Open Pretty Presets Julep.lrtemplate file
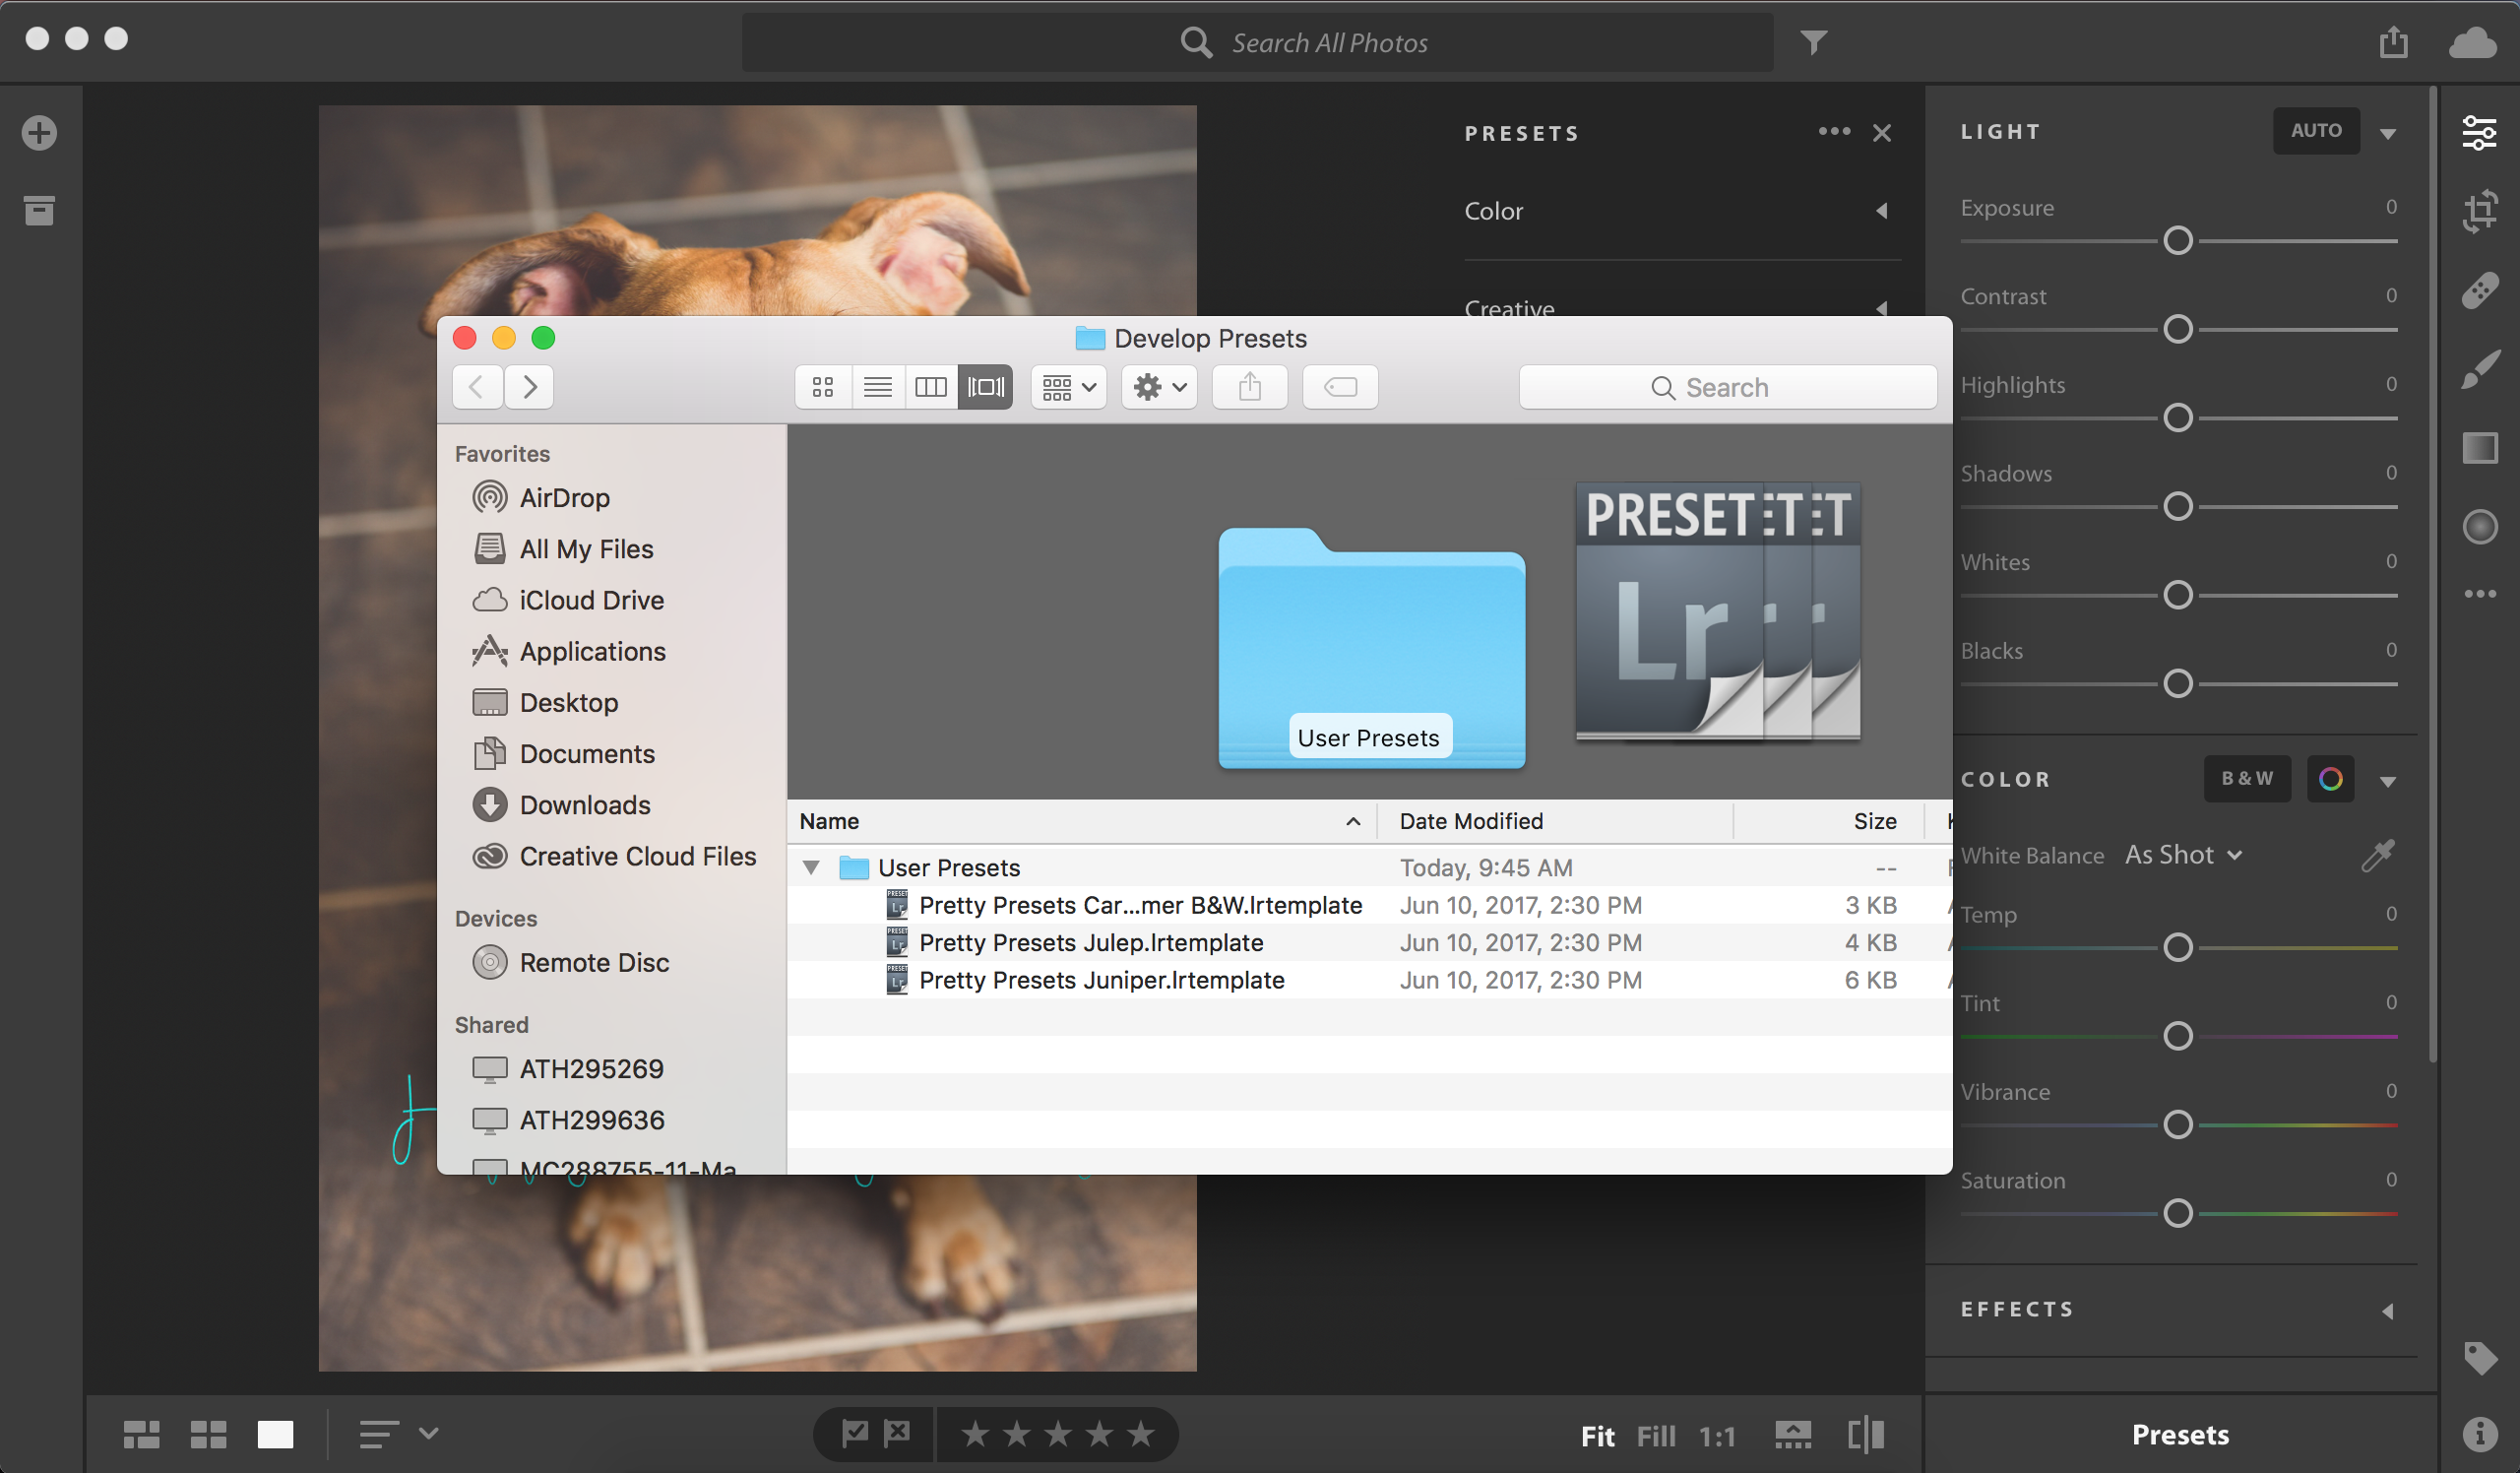2520x1473 pixels. [x=1090, y=941]
